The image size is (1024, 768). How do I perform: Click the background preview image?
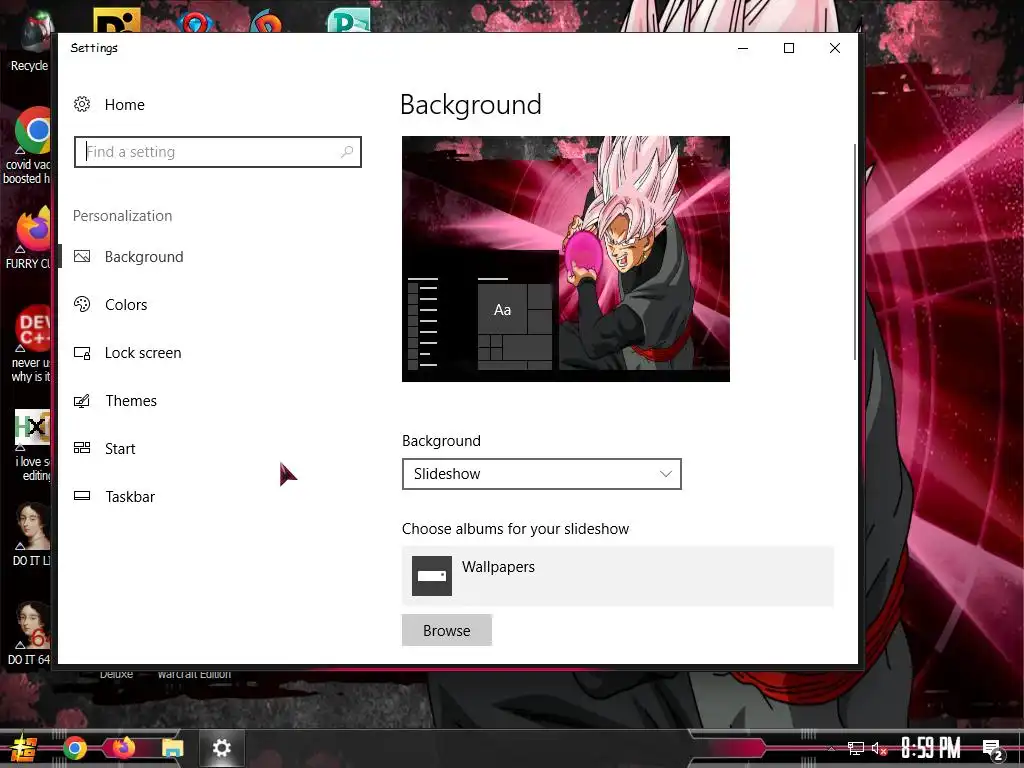click(566, 259)
